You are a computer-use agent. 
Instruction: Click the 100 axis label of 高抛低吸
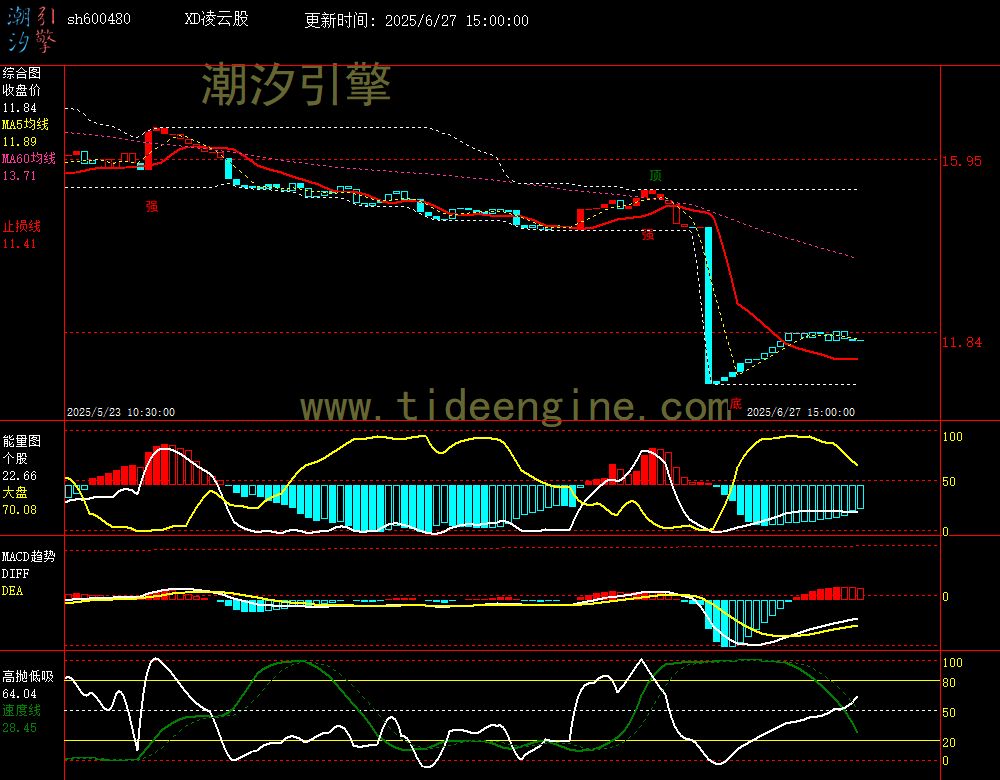(x=952, y=663)
